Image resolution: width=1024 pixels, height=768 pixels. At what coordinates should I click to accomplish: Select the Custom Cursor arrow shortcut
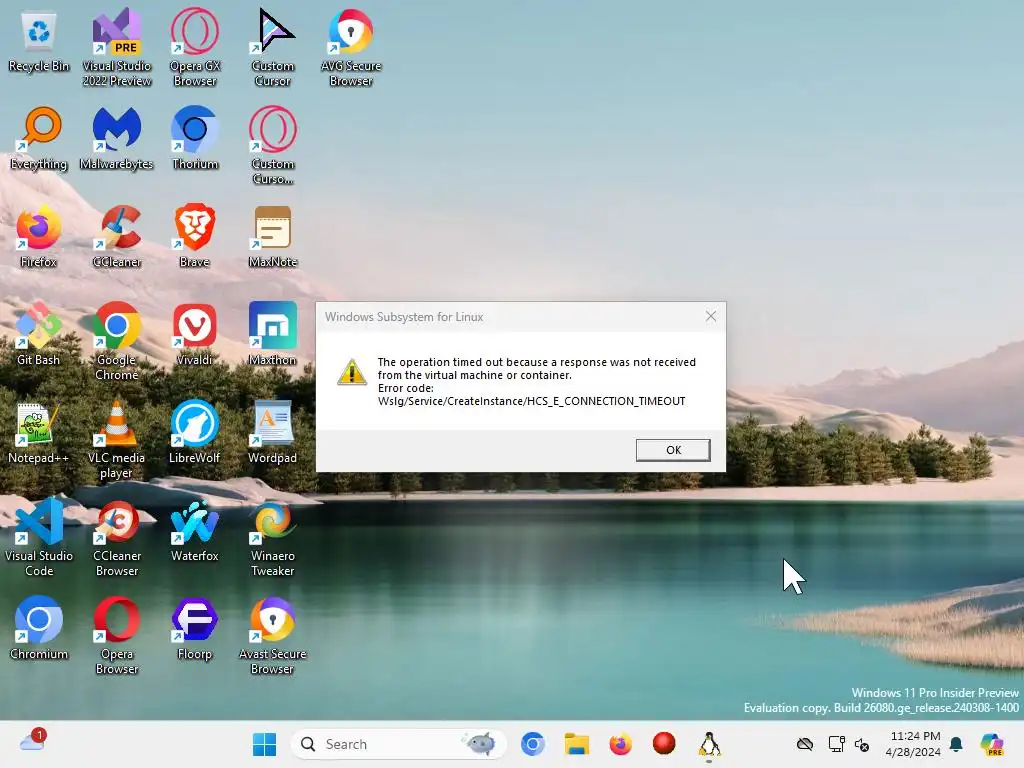click(273, 47)
